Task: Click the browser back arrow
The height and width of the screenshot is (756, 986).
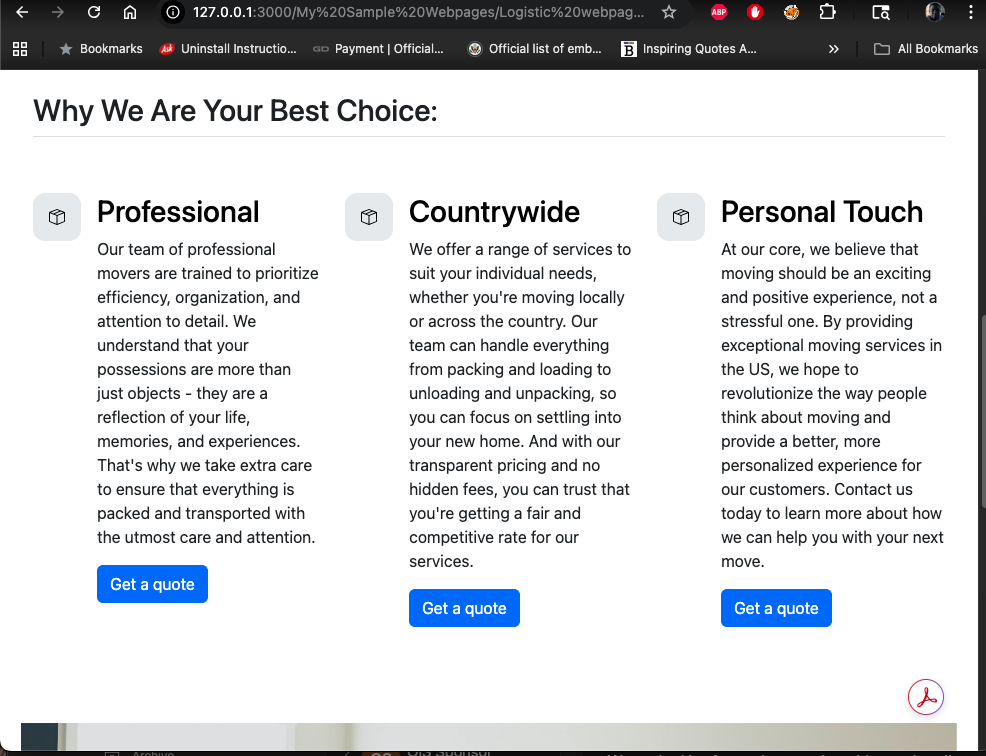Action: [x=21, y=13]
